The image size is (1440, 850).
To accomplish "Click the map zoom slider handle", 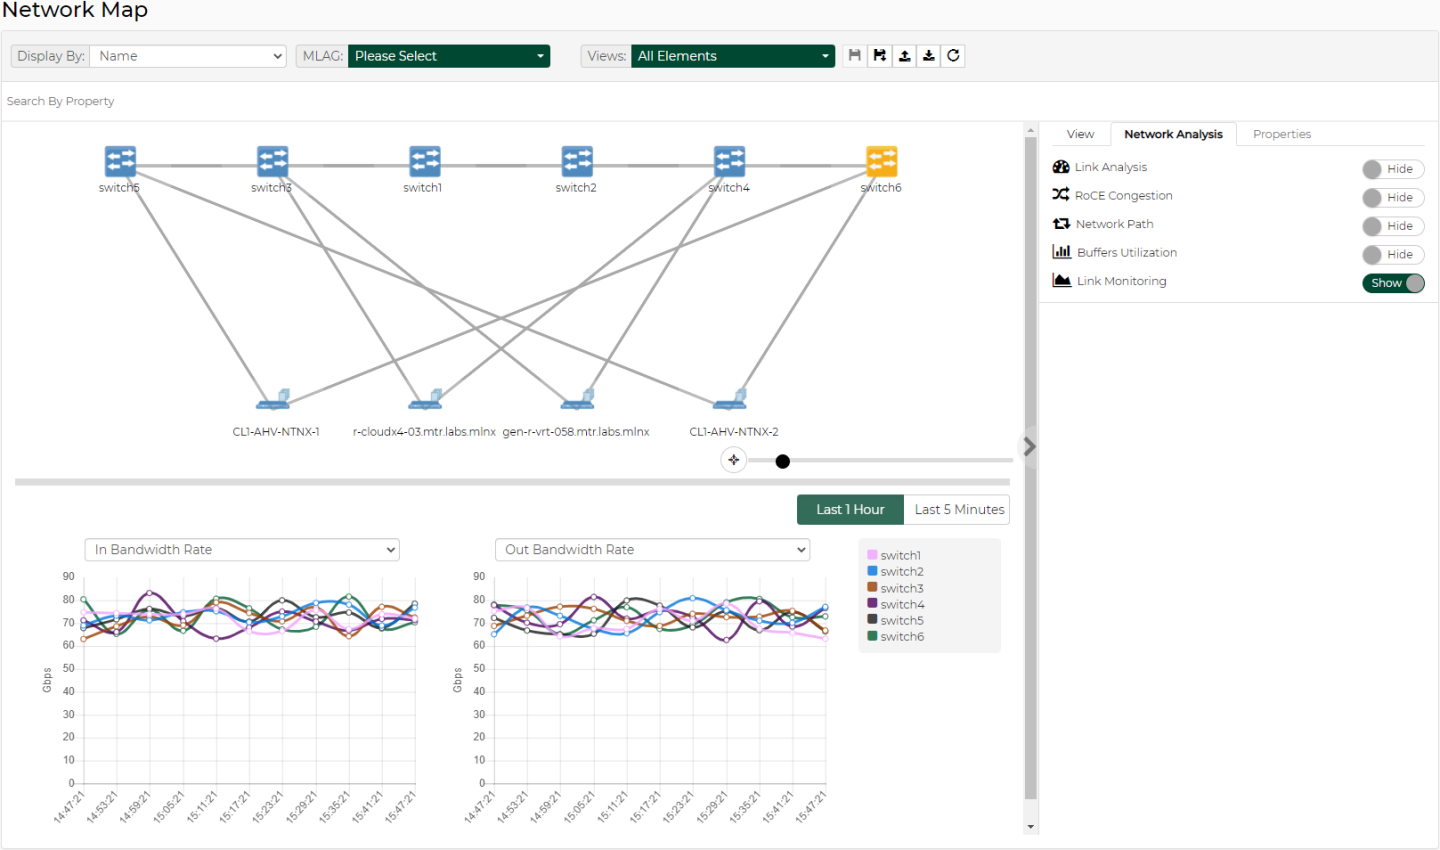I will pyautogui.click(x=783, y=461).
